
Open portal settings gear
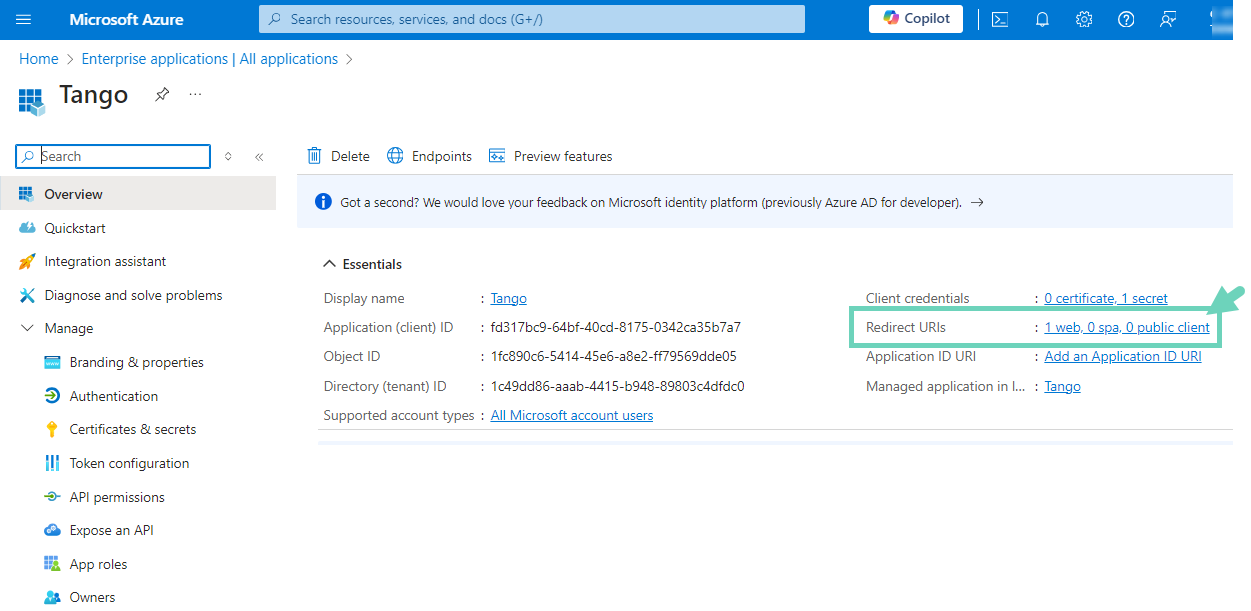1084,19
